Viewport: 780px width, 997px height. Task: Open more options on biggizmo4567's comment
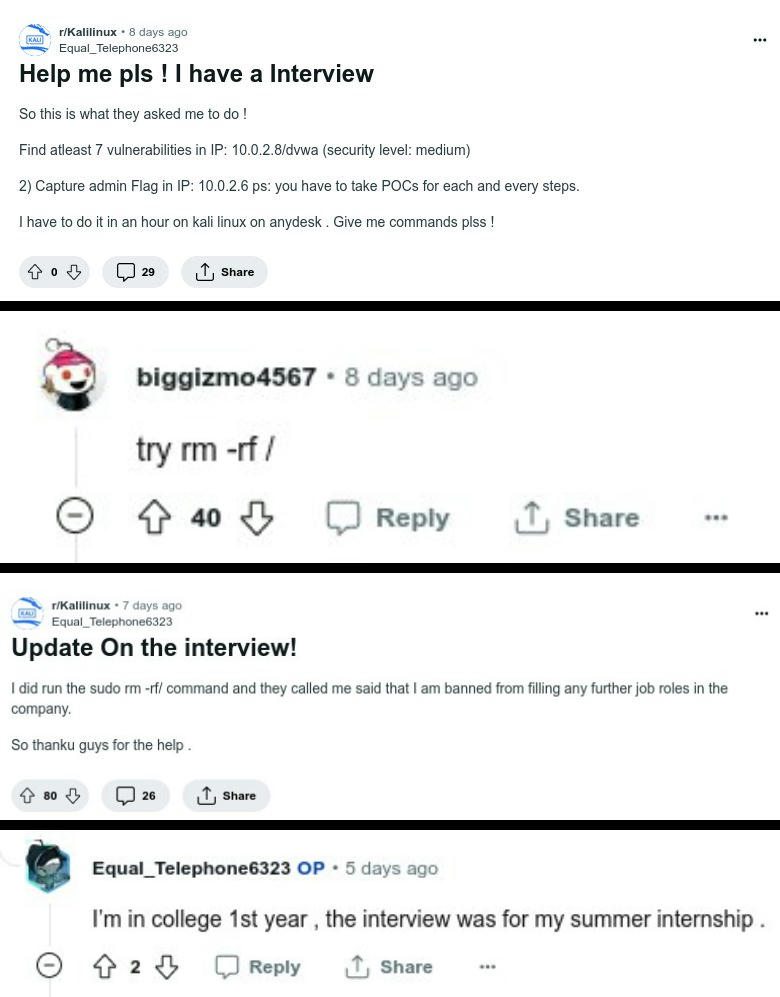(x=716, y=517)
